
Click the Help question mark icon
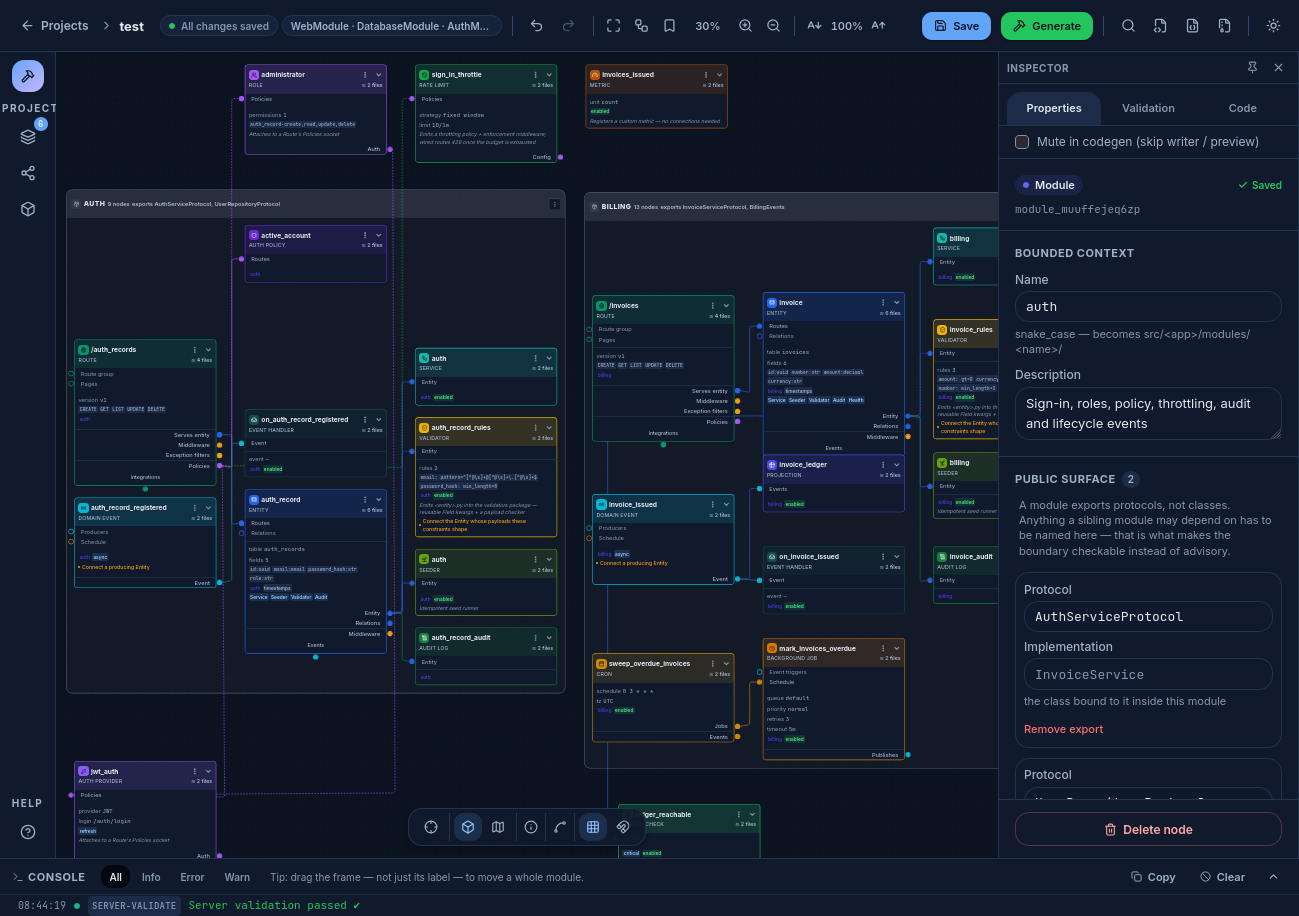pyautogui.click(x=28, y=832)
